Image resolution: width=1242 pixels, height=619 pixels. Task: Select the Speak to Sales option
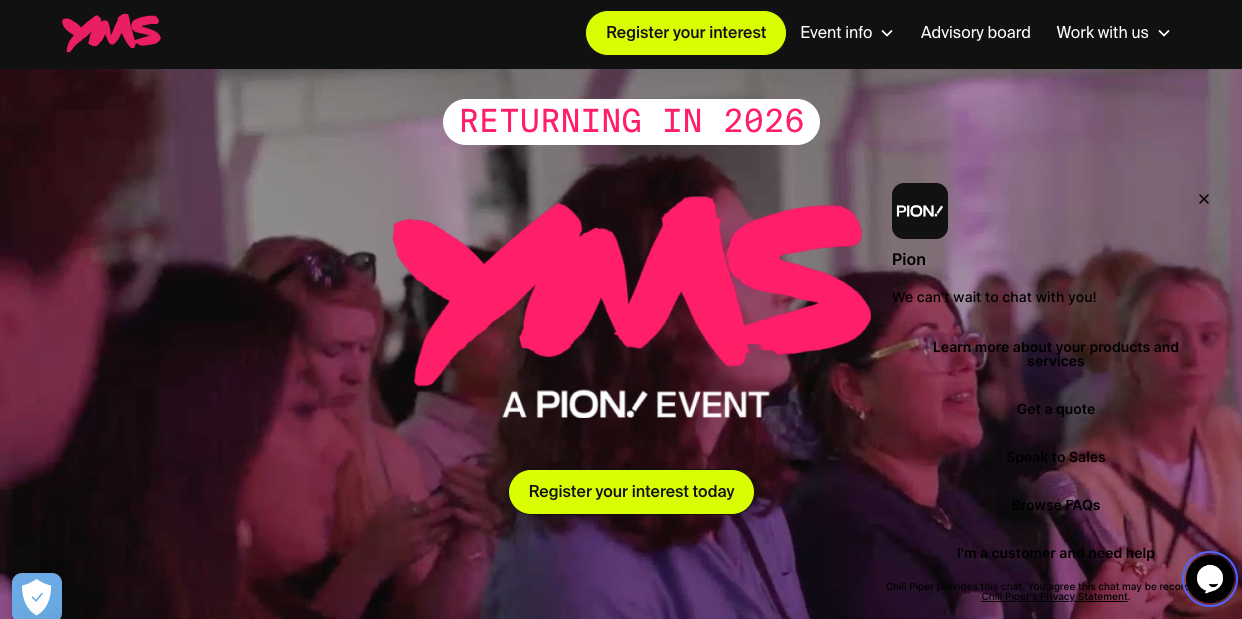pos(1056,457)
